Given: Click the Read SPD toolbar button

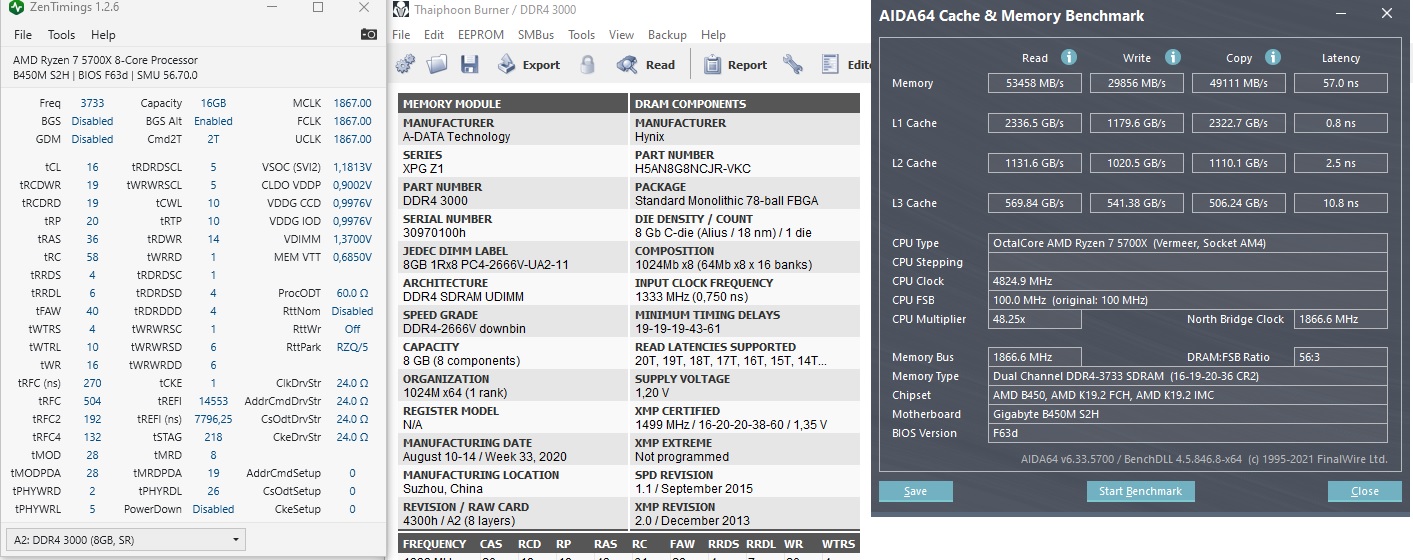Looking at the screenshot, I should coord(646,65).
